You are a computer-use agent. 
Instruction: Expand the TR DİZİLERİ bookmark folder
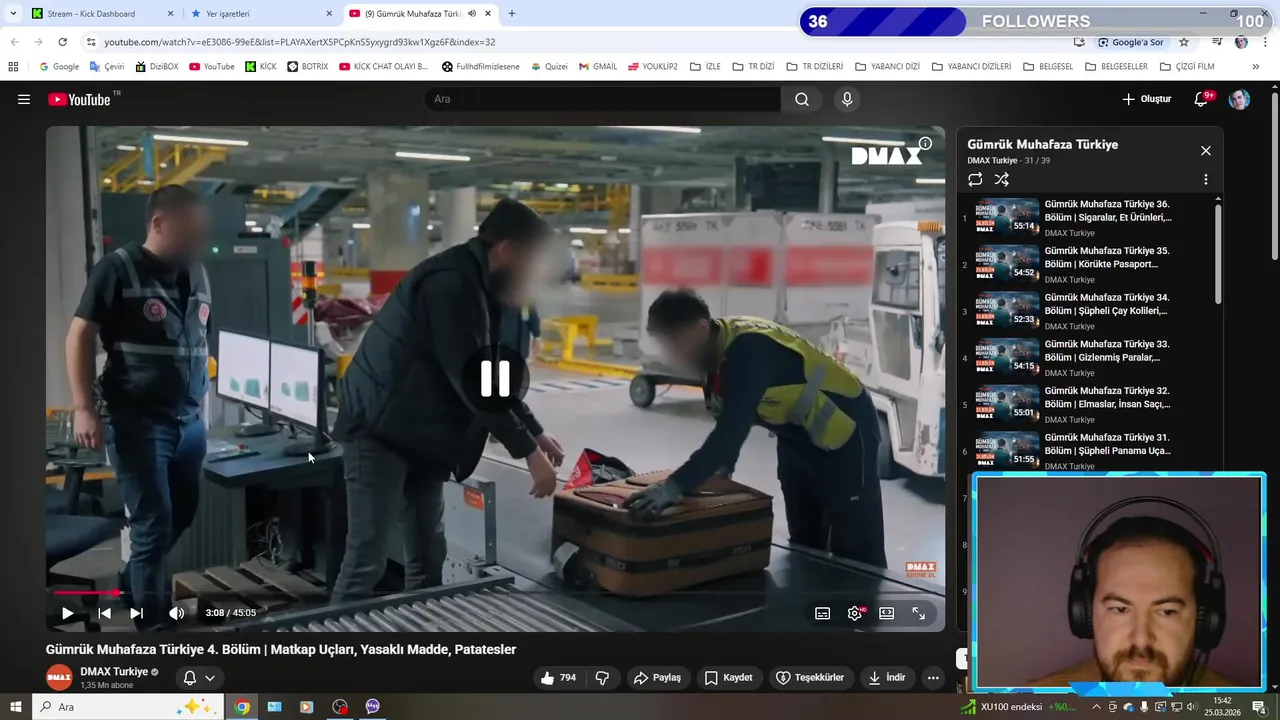(814, 67)
